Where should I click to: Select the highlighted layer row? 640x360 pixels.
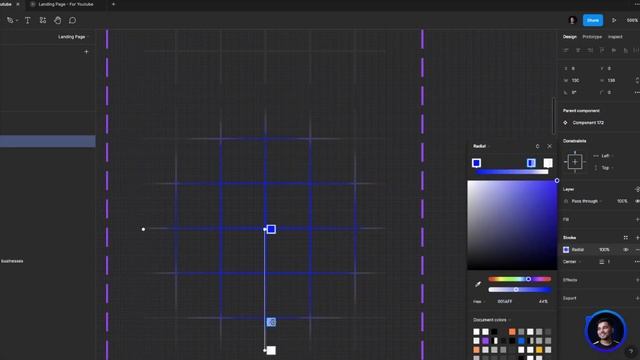[x=48, y=141]
